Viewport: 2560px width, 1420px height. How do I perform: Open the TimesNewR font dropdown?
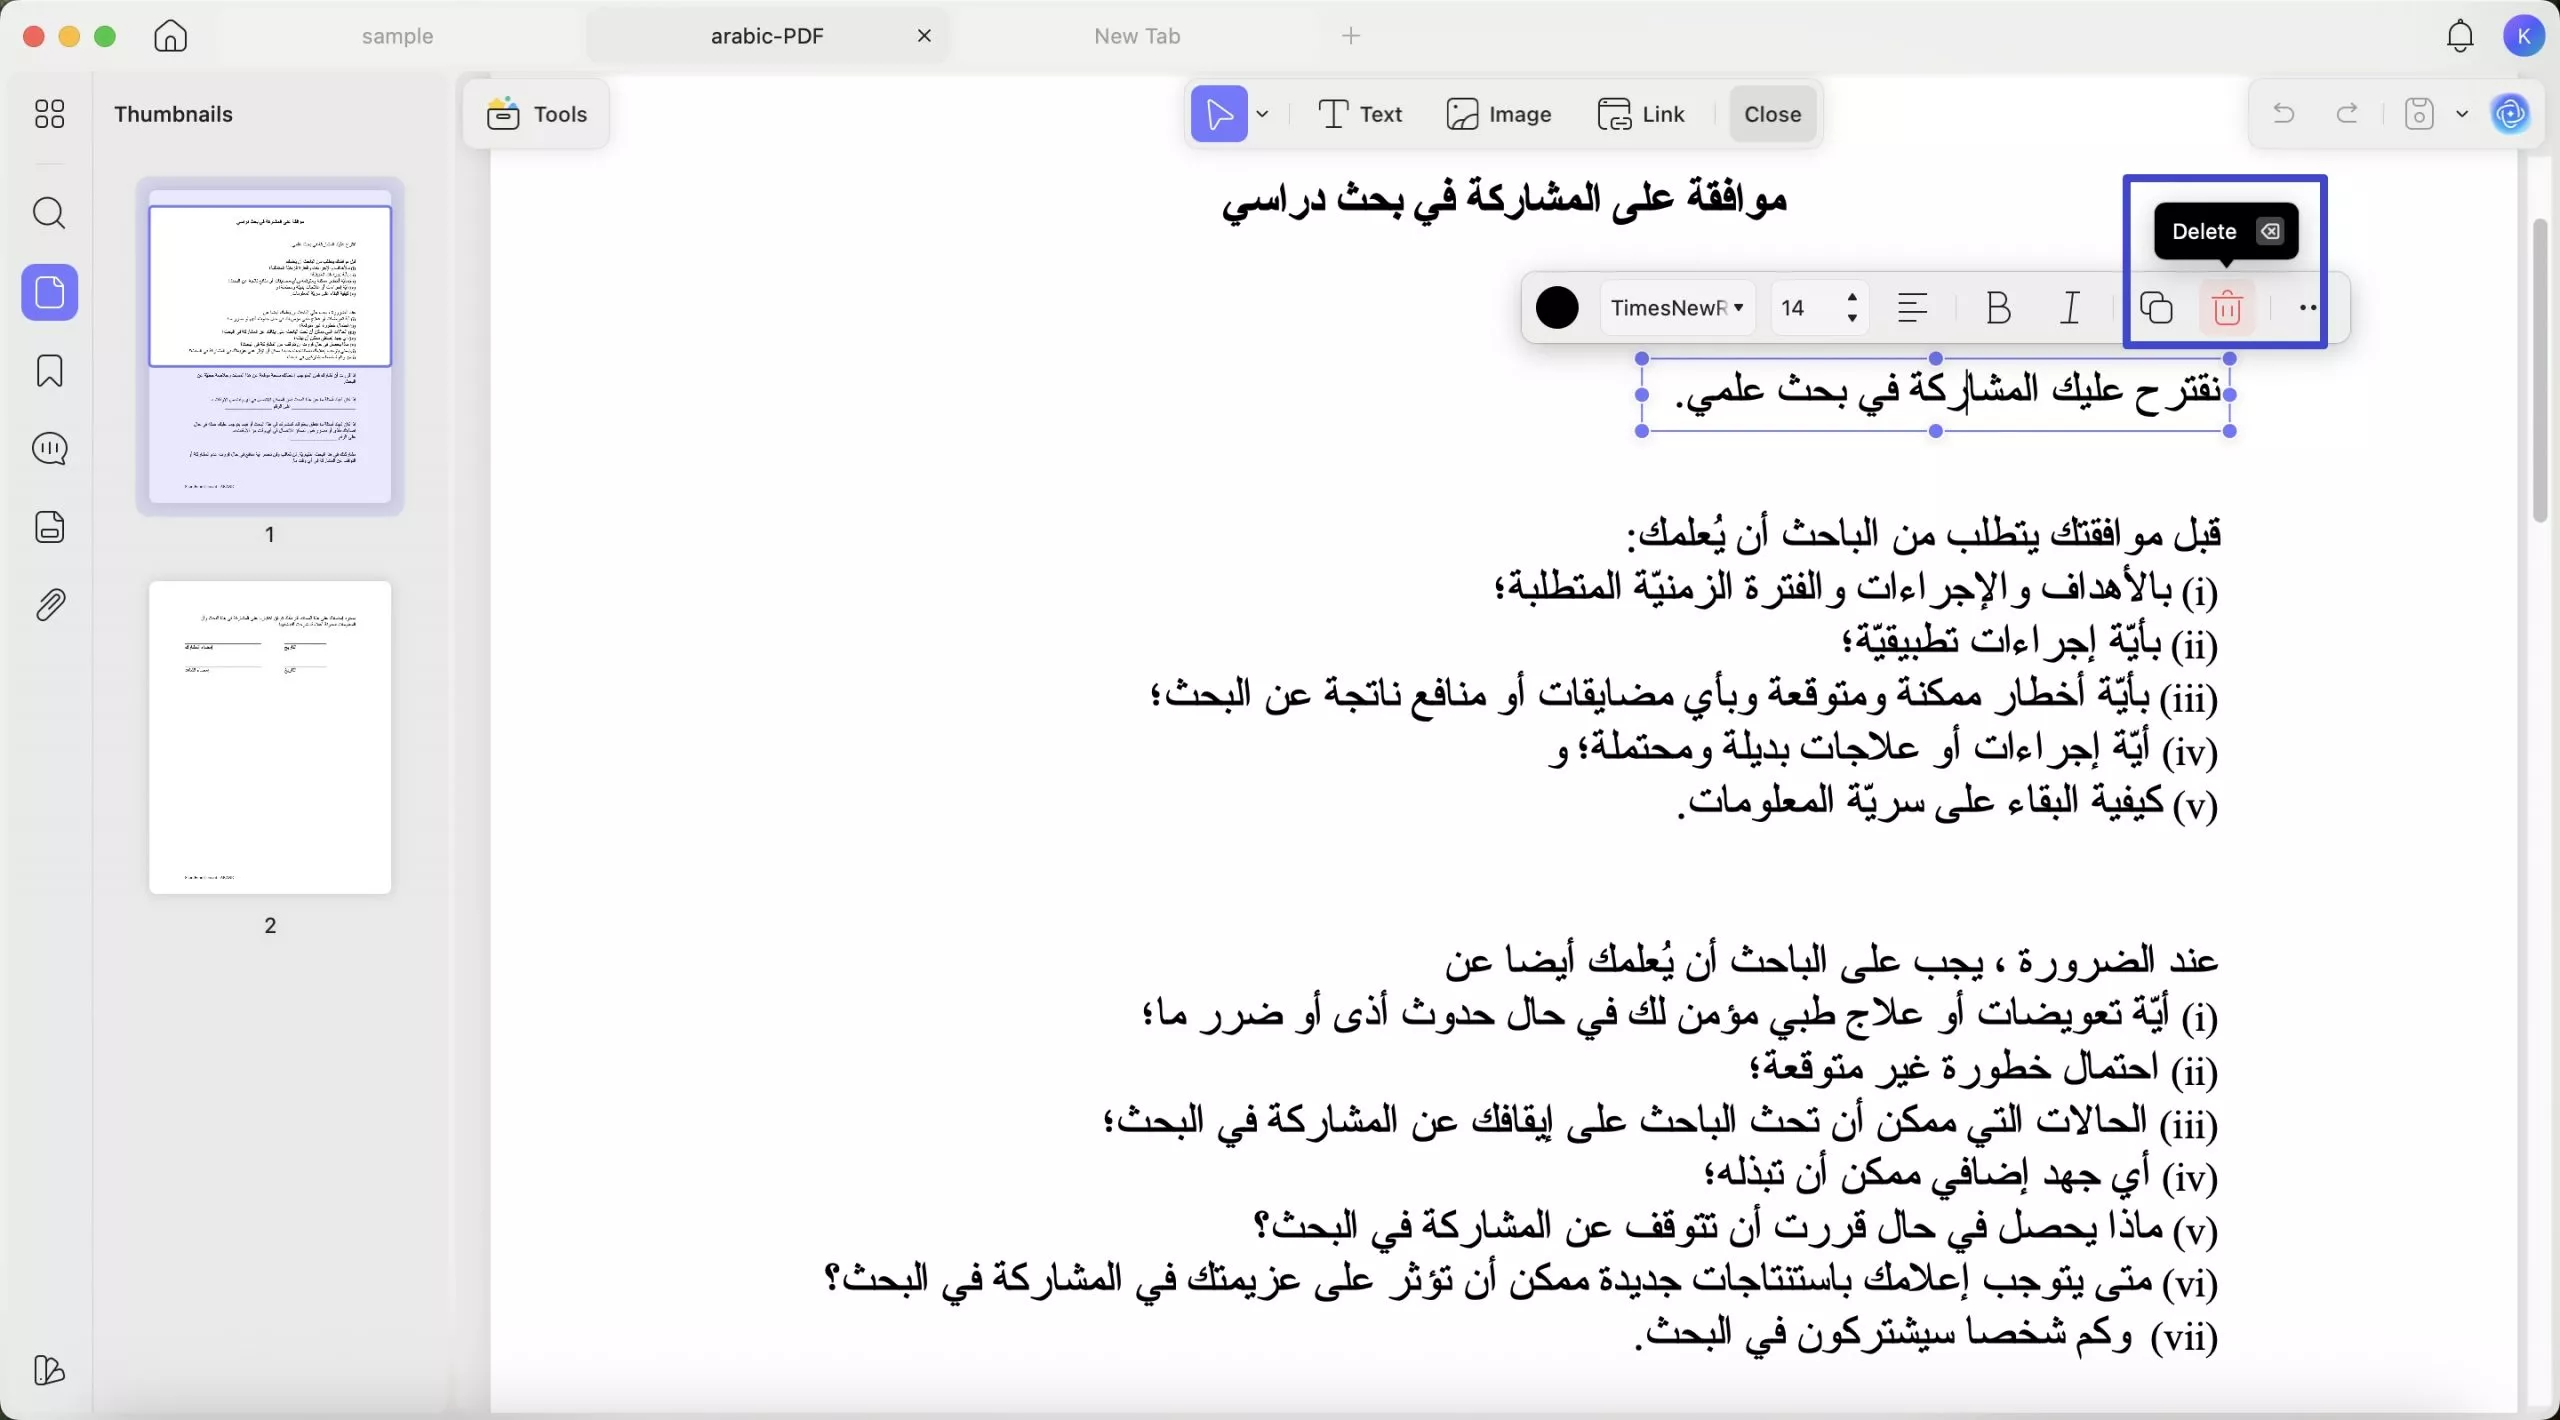coord(1678,308)
